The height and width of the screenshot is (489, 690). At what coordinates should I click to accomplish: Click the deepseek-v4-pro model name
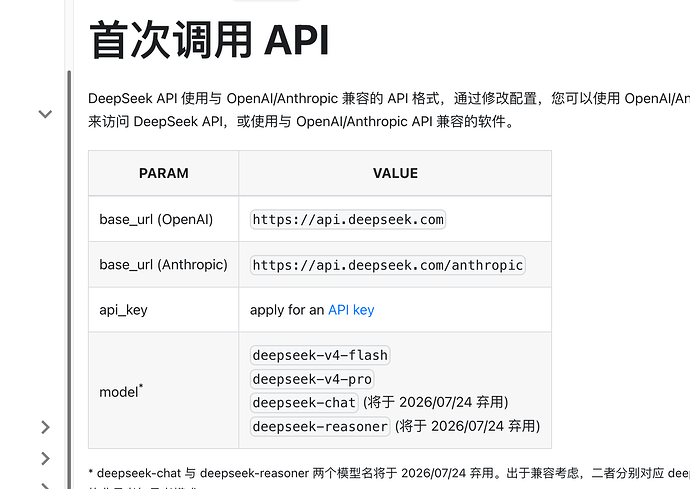312,379
